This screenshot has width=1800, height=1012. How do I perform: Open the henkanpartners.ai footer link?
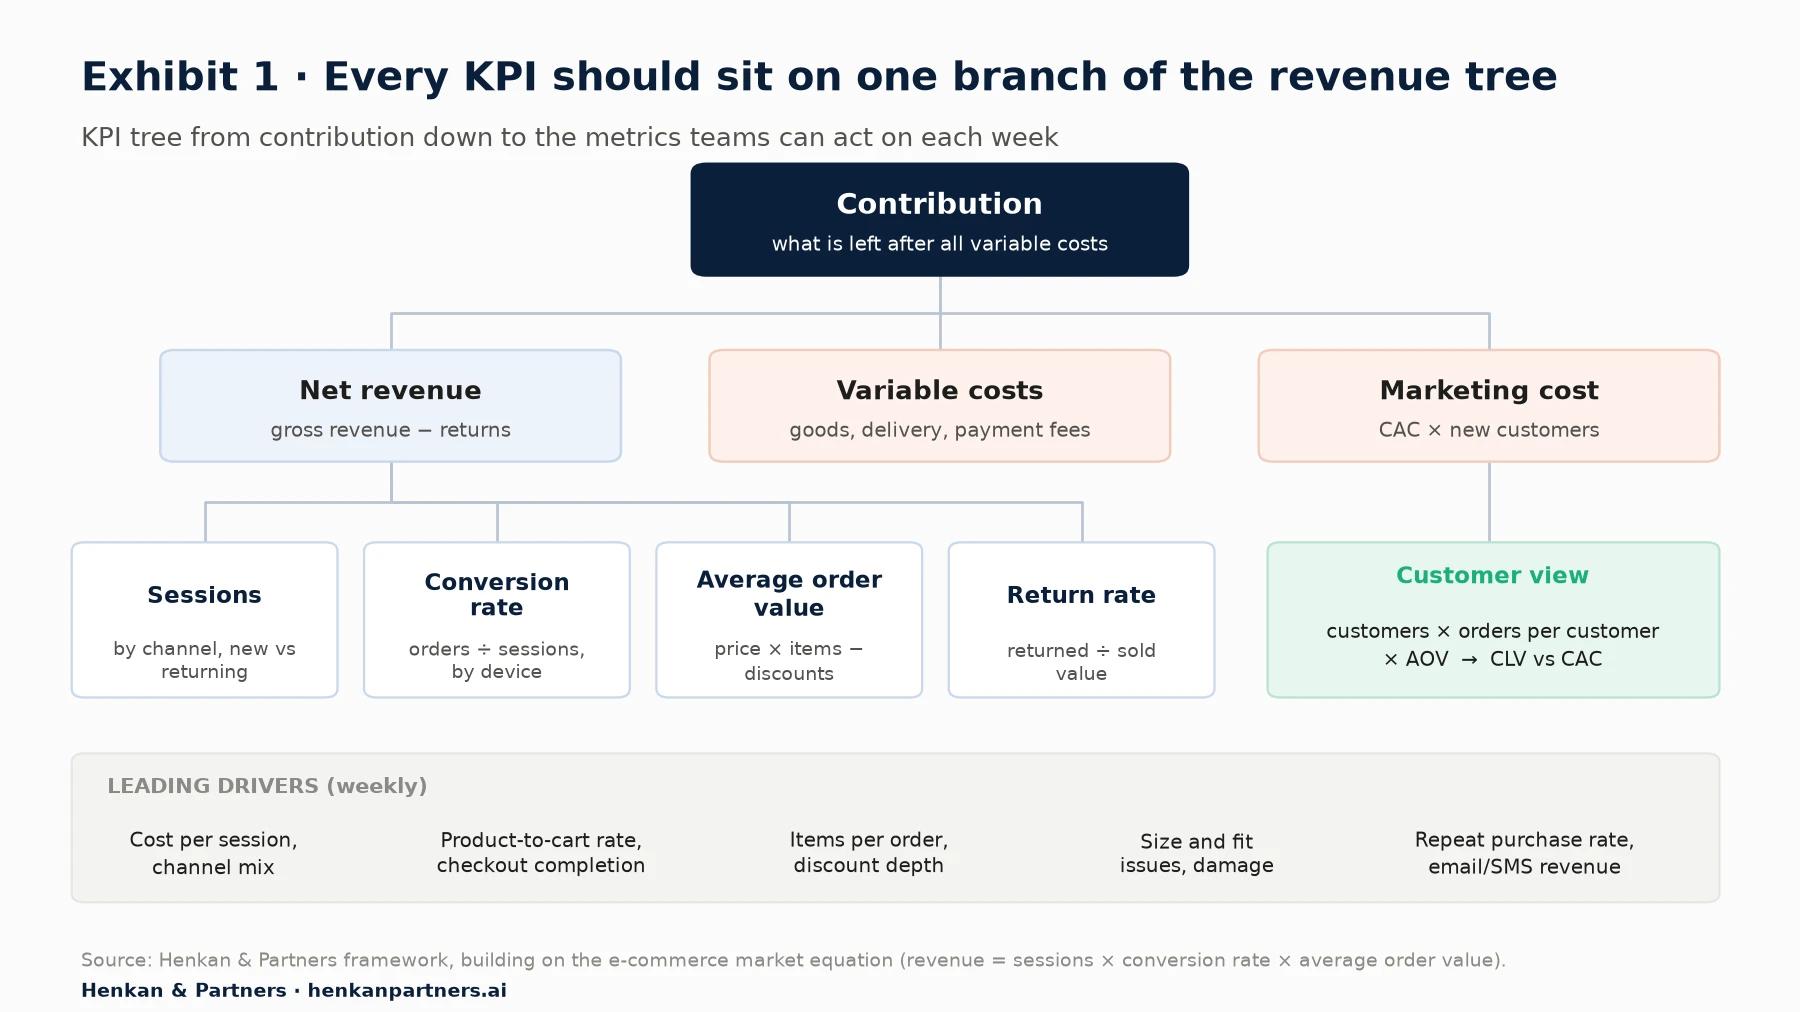click(x=407, y=990)
